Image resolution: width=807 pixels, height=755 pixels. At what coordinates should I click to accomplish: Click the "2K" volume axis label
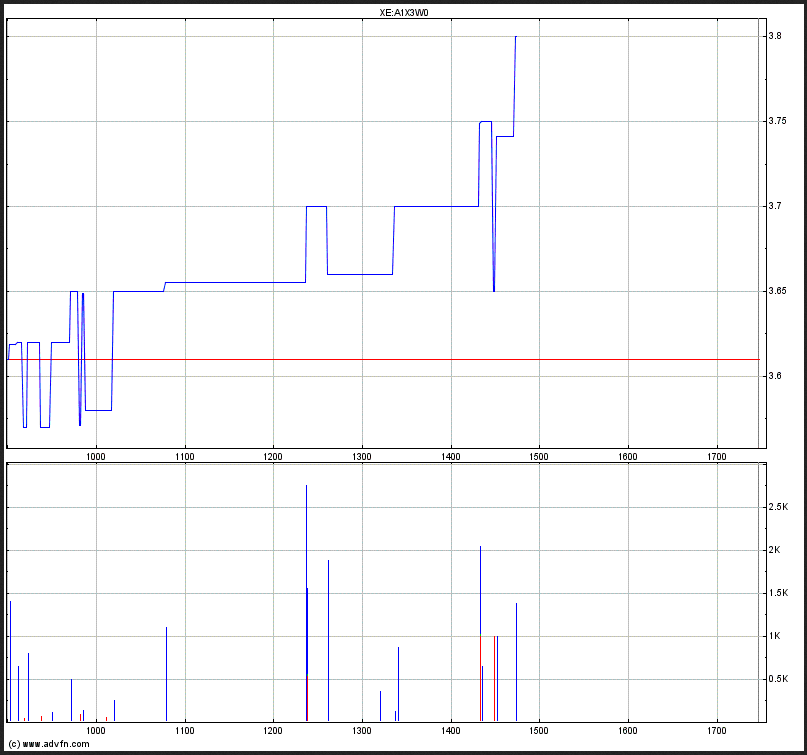point(775,550)
